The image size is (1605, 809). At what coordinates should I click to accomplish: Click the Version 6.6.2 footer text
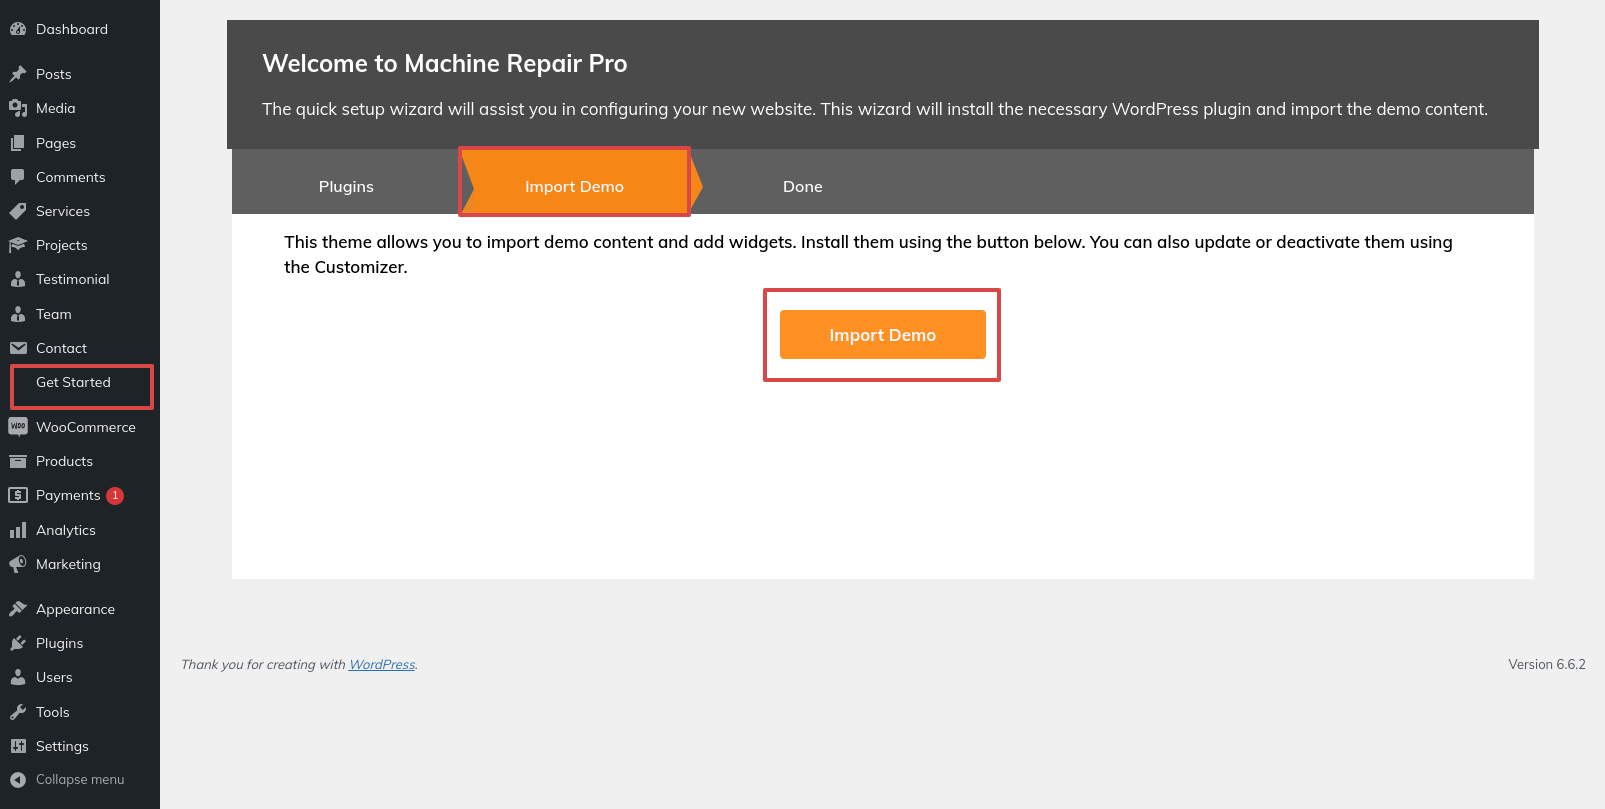coord(1547,665)
